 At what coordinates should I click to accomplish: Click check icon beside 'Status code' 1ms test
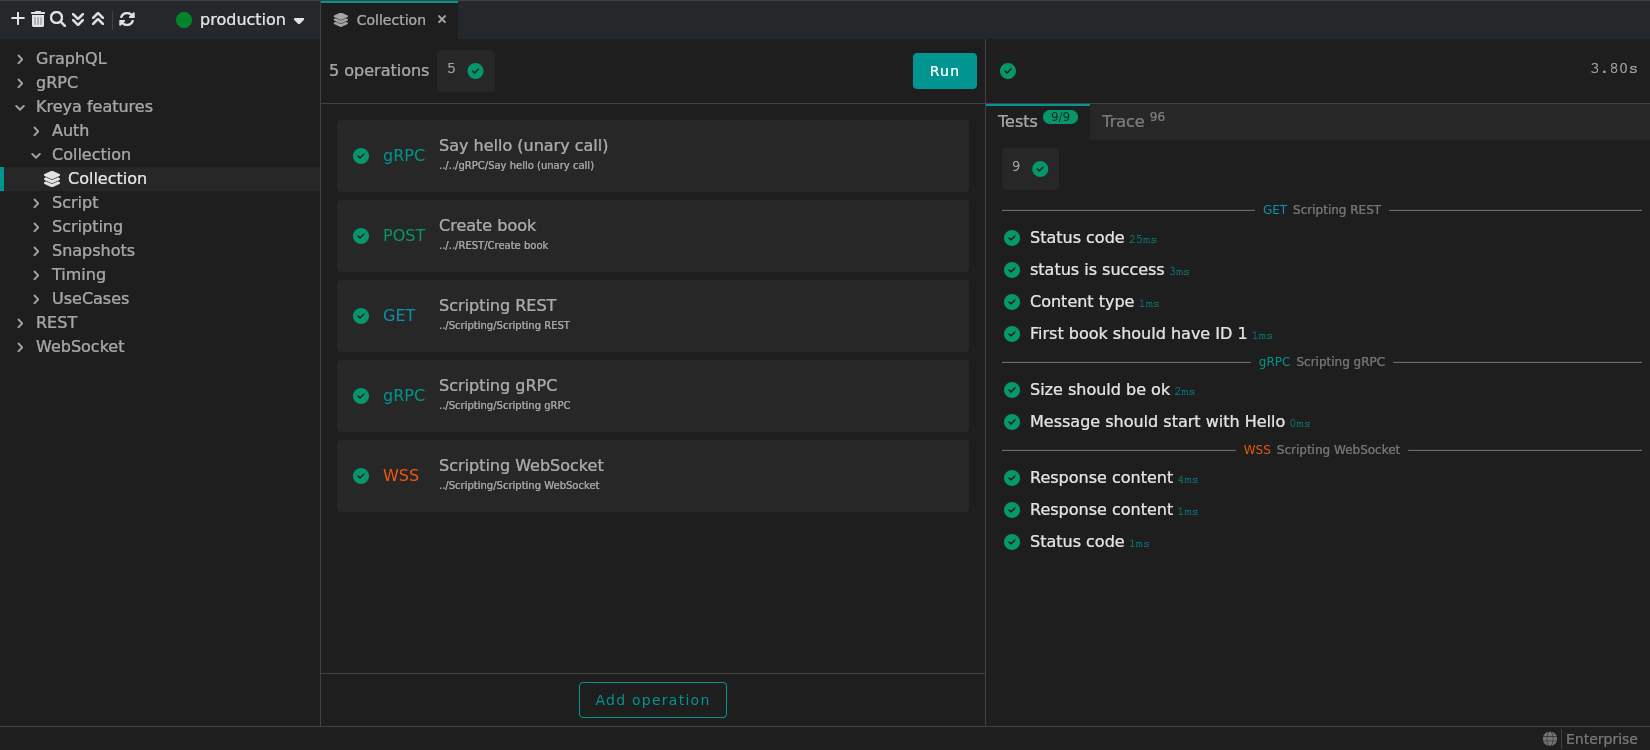click(x=1012, y=542)
